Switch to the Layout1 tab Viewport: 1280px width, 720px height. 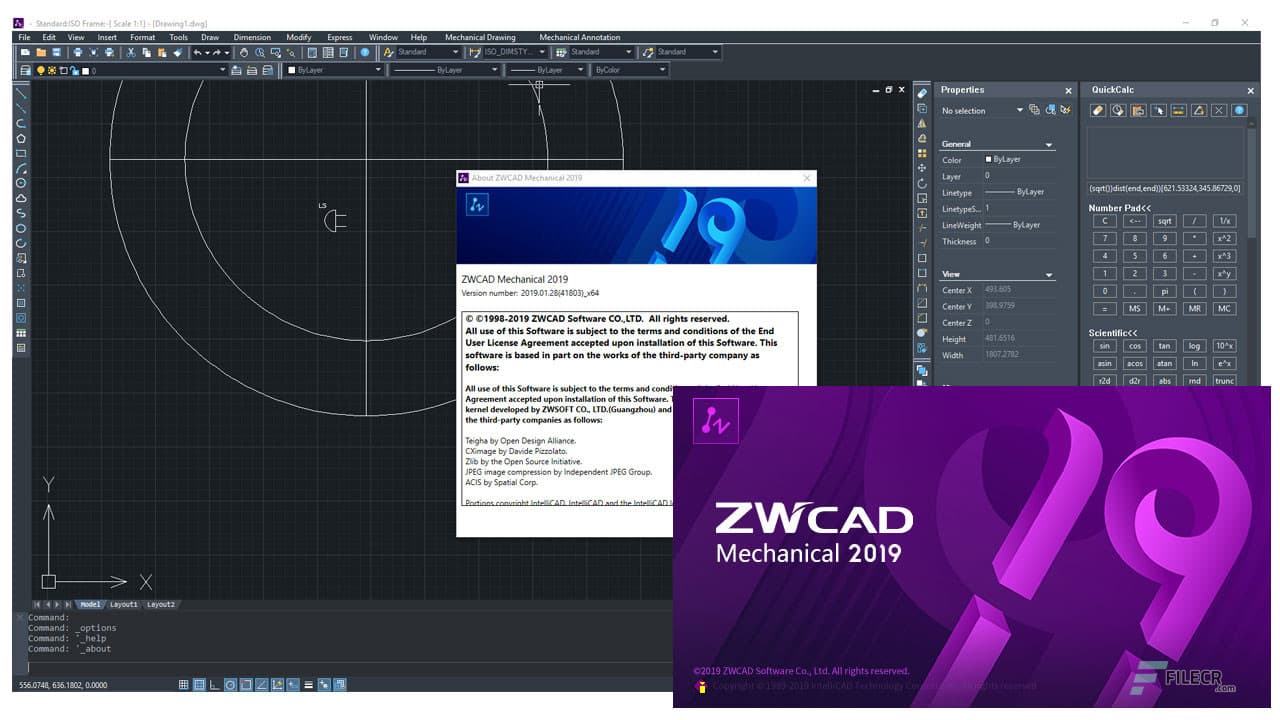tap(123, 604)
